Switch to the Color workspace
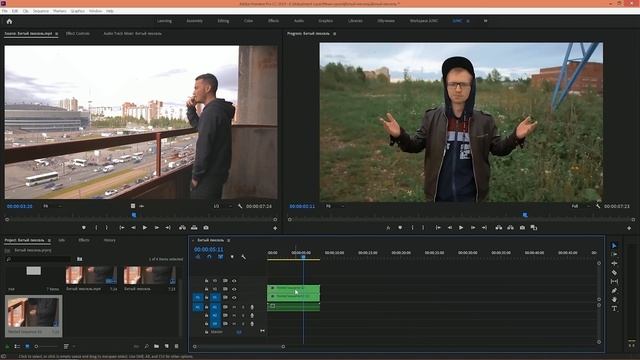 click(248, 21)
